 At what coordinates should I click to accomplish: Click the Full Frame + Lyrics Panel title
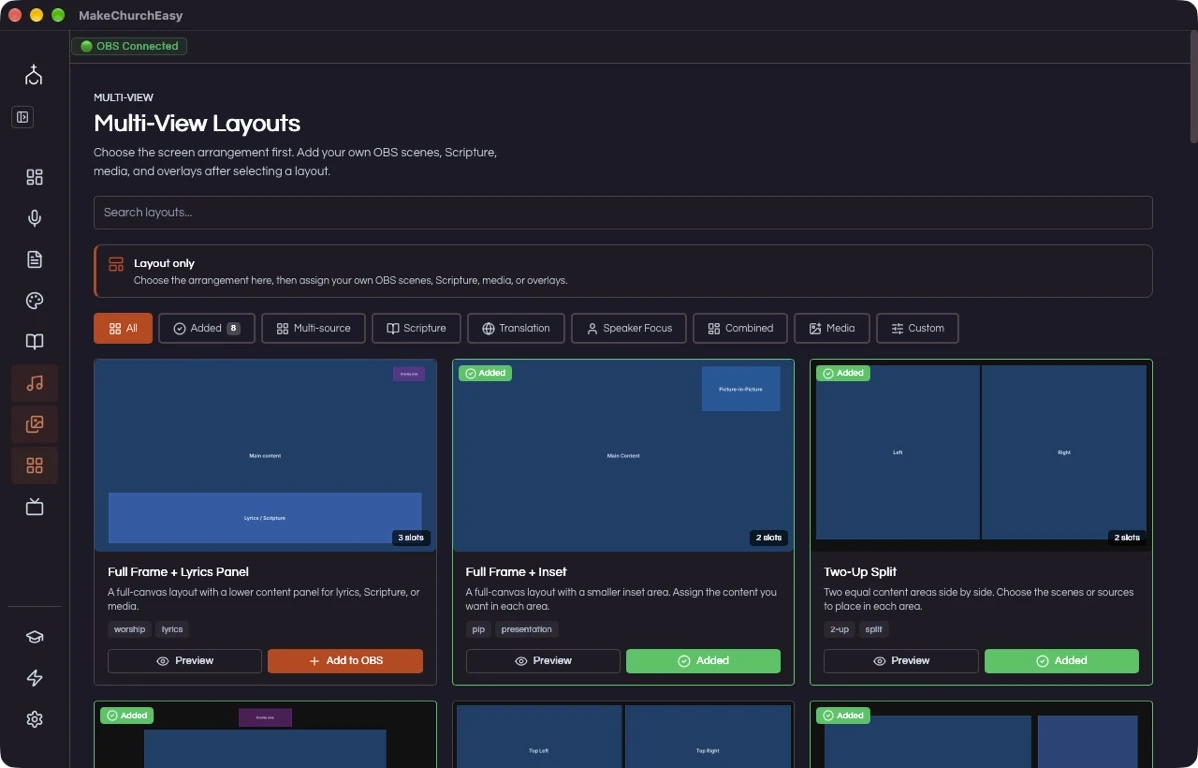point(178,572)
